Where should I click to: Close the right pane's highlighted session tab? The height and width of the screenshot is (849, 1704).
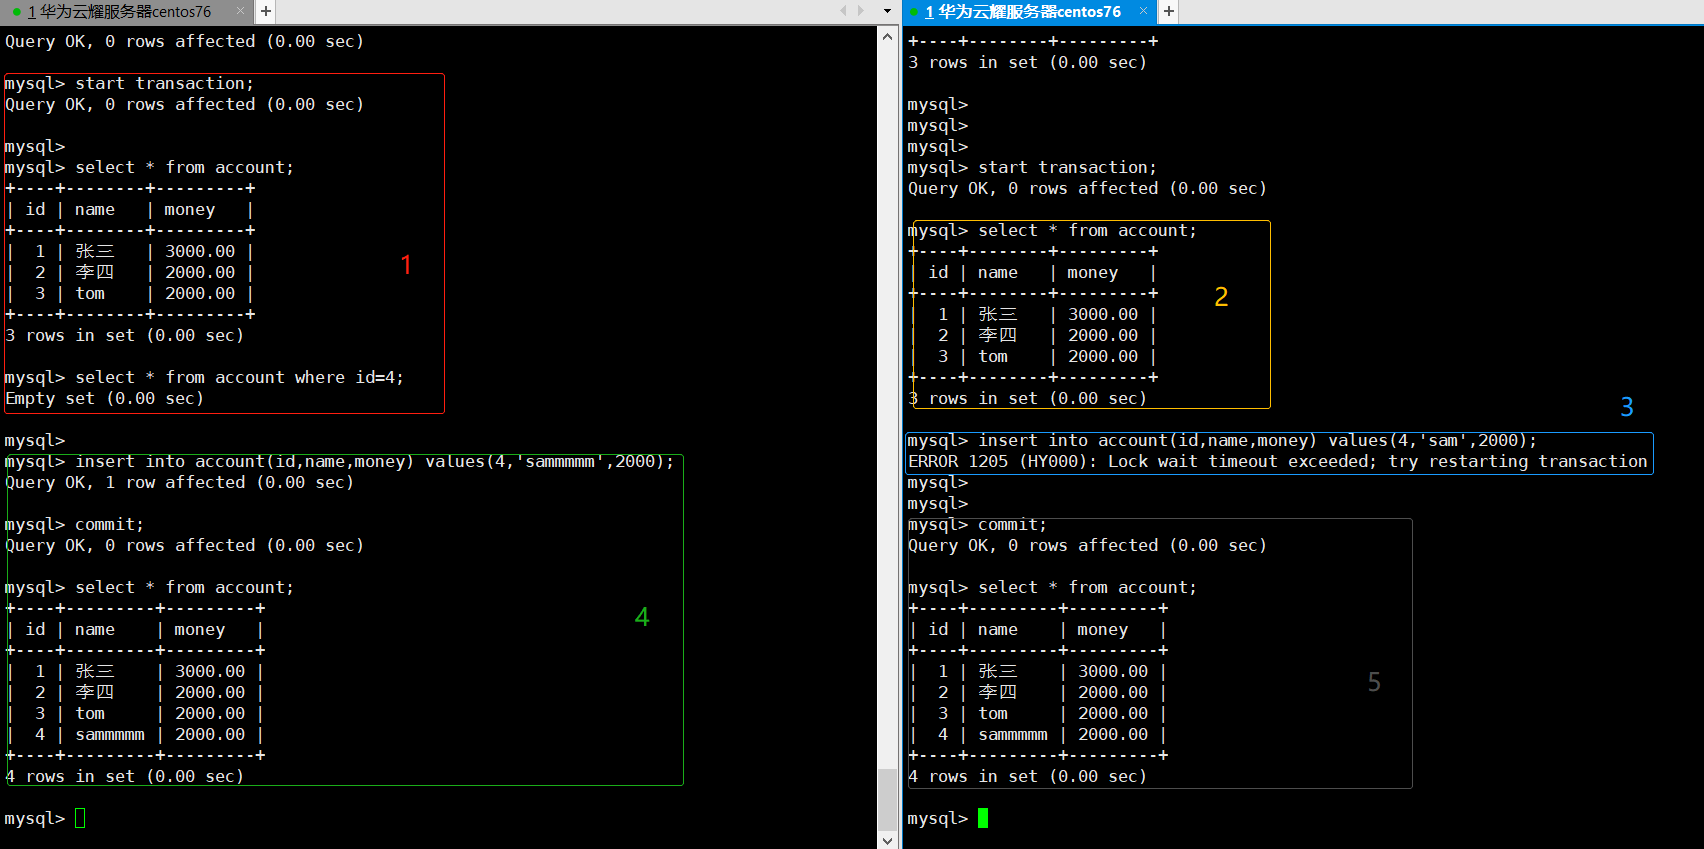(1143, 11)
